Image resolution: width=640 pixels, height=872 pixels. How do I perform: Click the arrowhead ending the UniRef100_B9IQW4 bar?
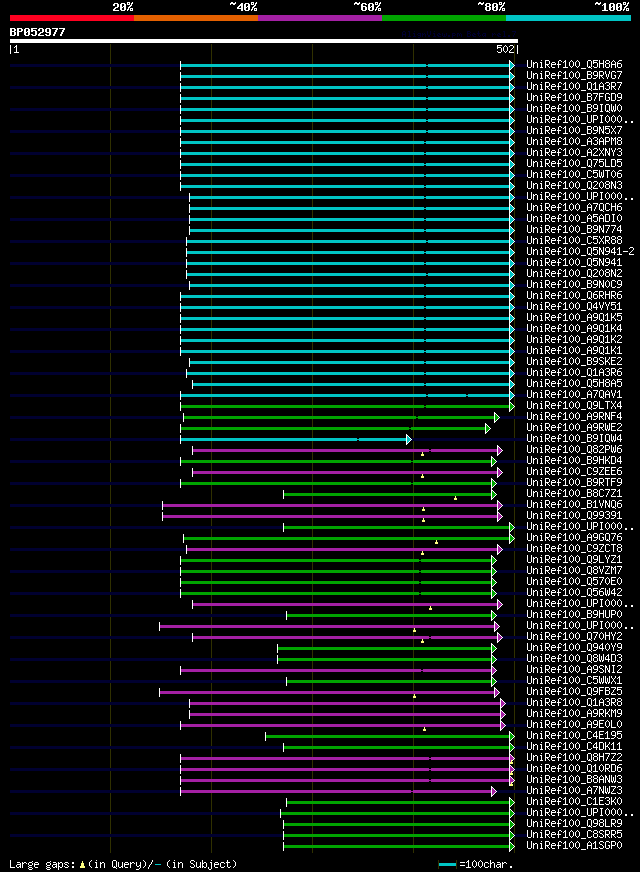click(x=409, y=439)
